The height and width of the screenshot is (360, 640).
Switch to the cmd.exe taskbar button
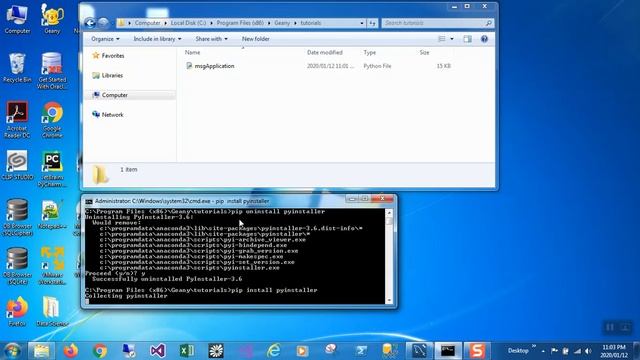click(448, 351)
